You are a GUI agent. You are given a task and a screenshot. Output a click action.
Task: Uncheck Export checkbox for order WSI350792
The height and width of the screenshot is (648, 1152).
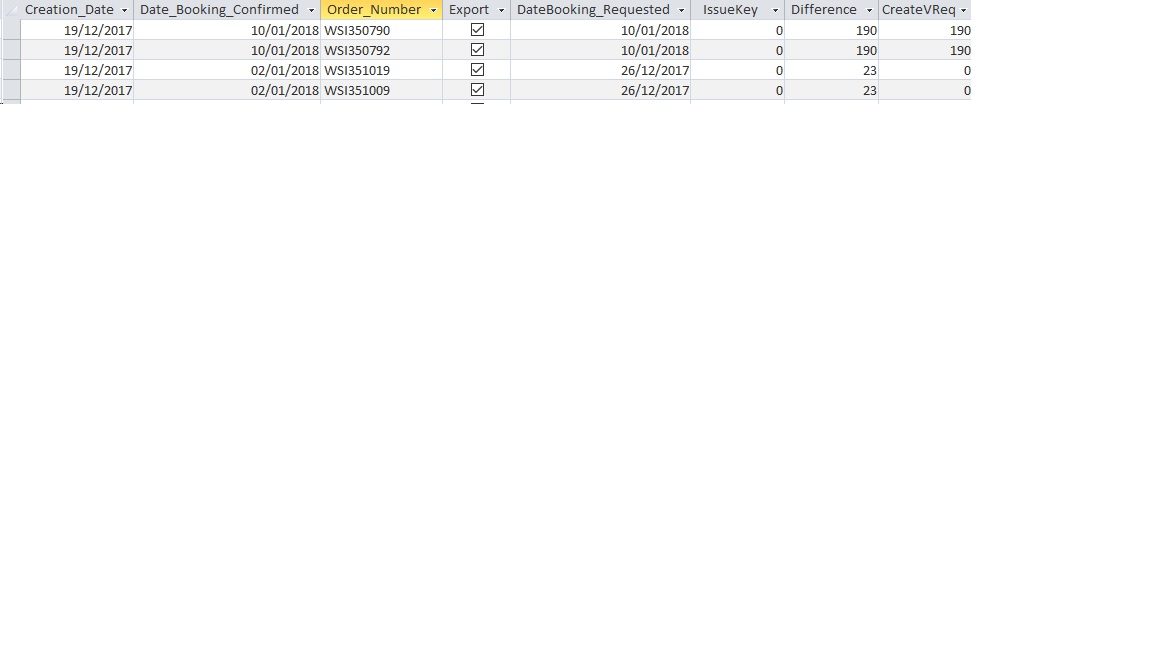tap(477, 49)
